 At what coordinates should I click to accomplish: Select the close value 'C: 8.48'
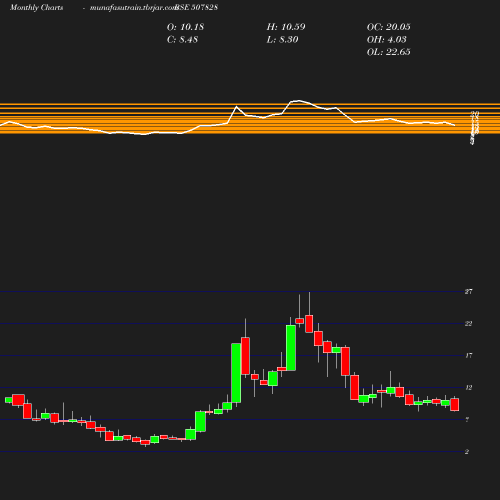(182, 40)
